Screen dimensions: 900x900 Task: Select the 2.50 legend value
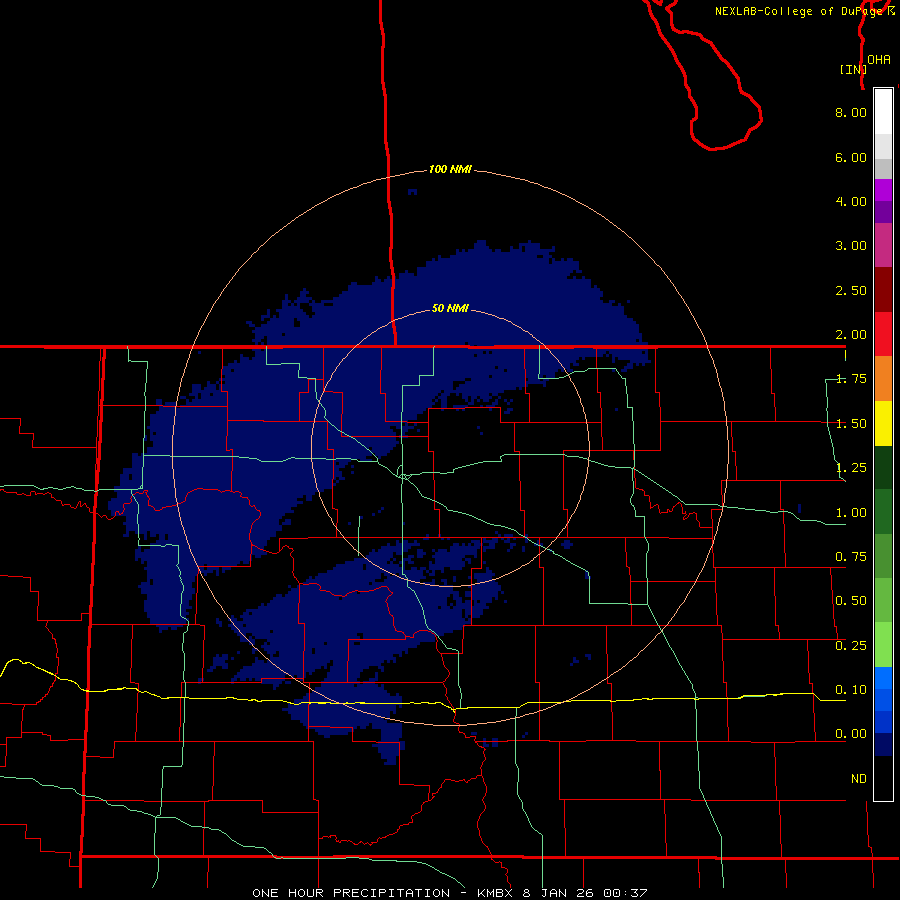tap(851, 290)
